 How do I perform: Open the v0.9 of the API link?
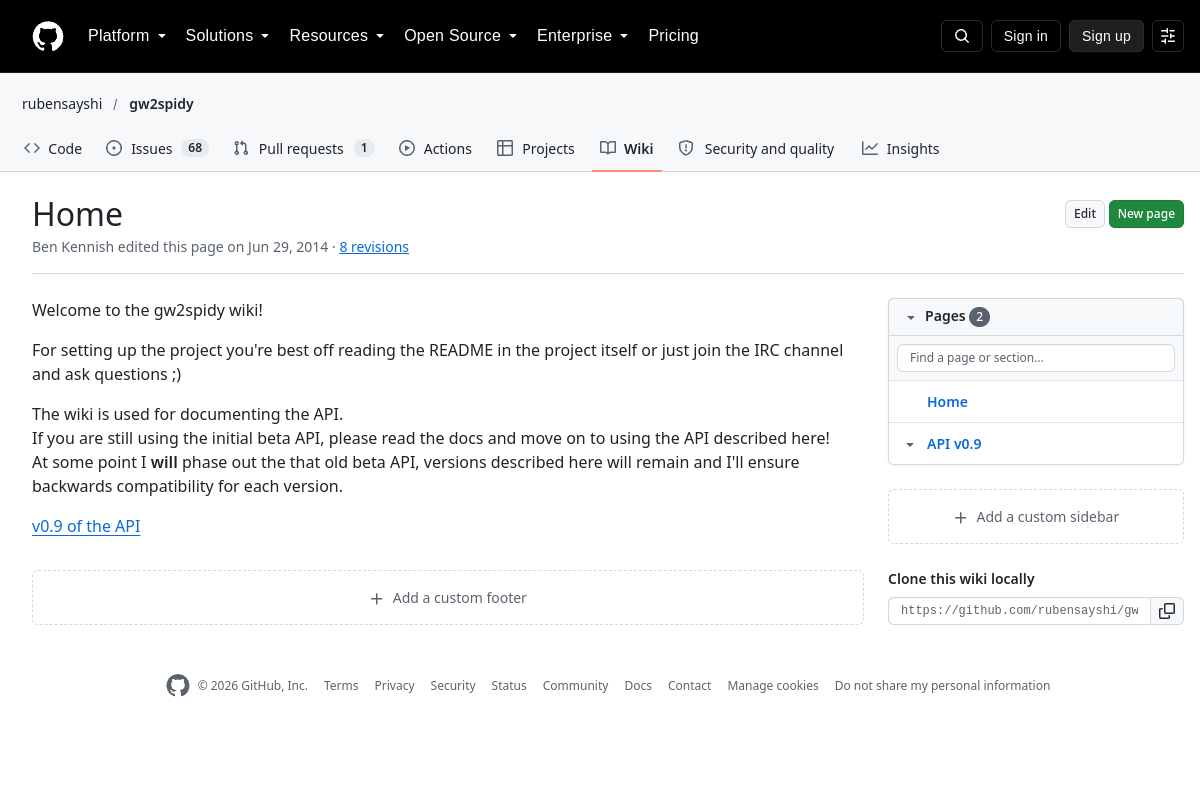point(86,526)
